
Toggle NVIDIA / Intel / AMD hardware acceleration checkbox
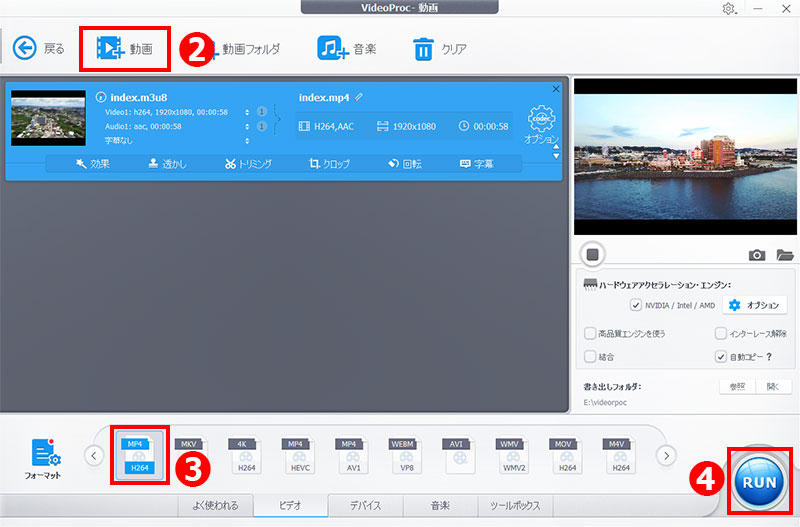(x=636, y=305)
